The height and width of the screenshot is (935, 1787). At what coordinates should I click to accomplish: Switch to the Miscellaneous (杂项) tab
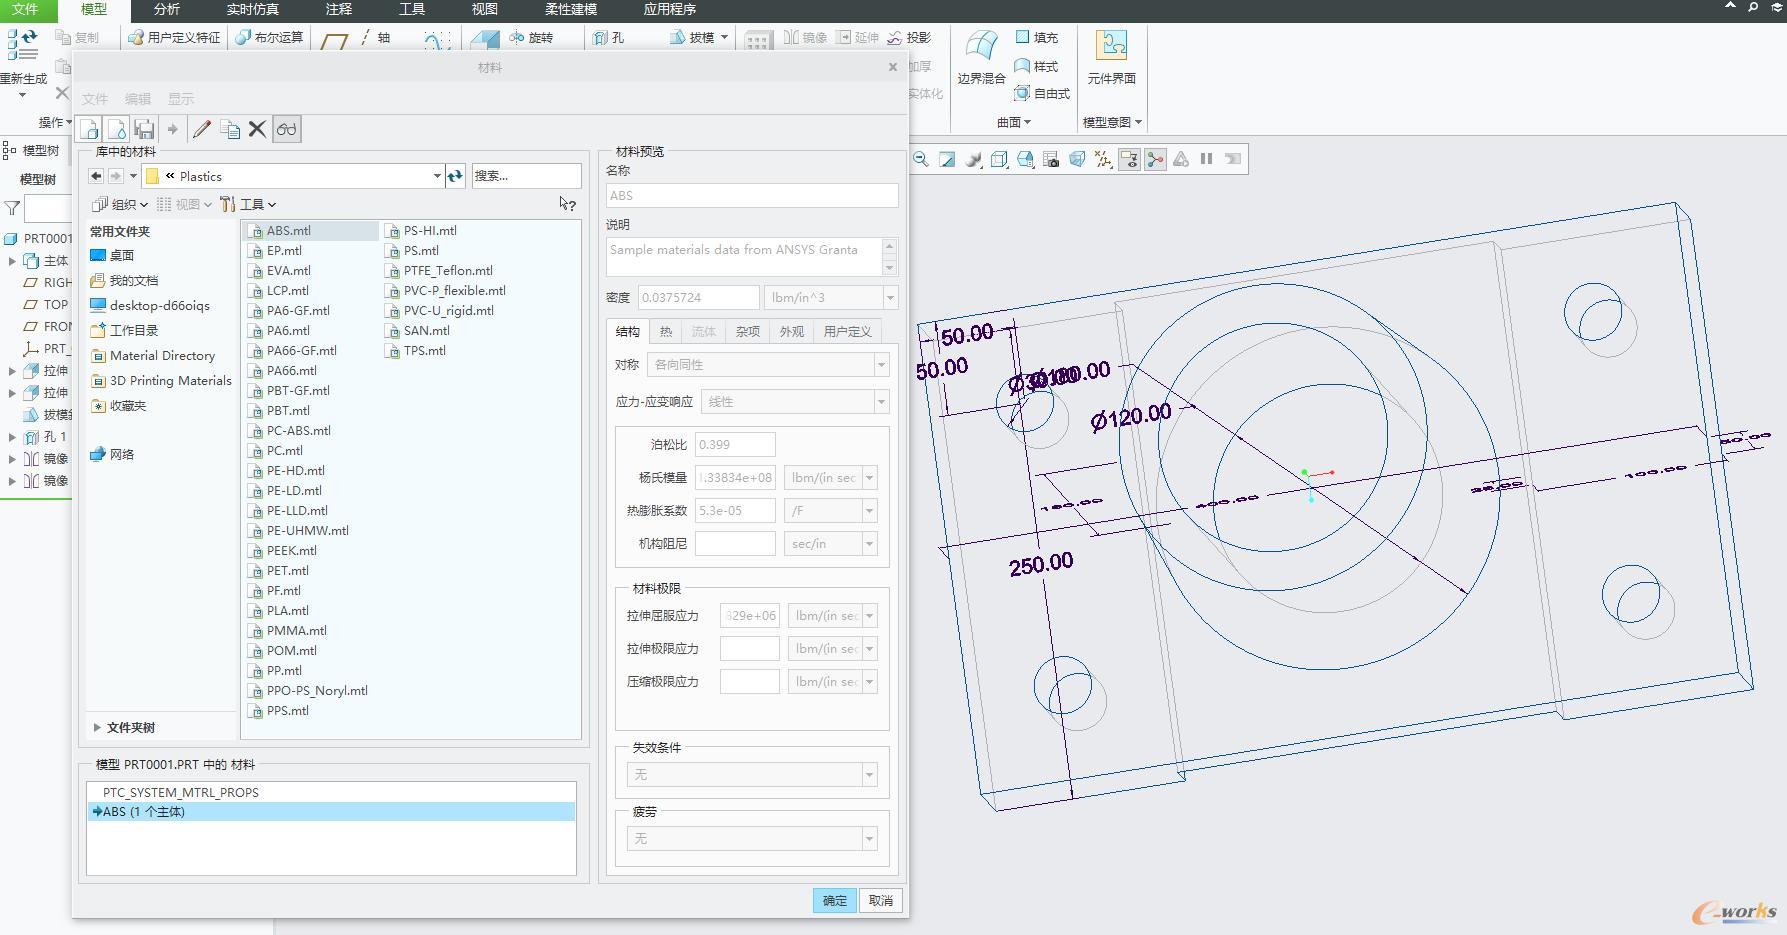(747, 332)
